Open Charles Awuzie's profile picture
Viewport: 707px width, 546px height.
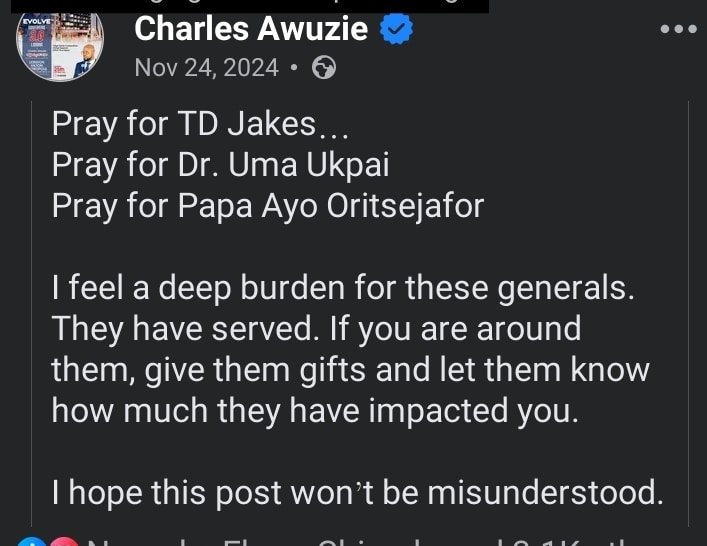(x=60, y=44)
